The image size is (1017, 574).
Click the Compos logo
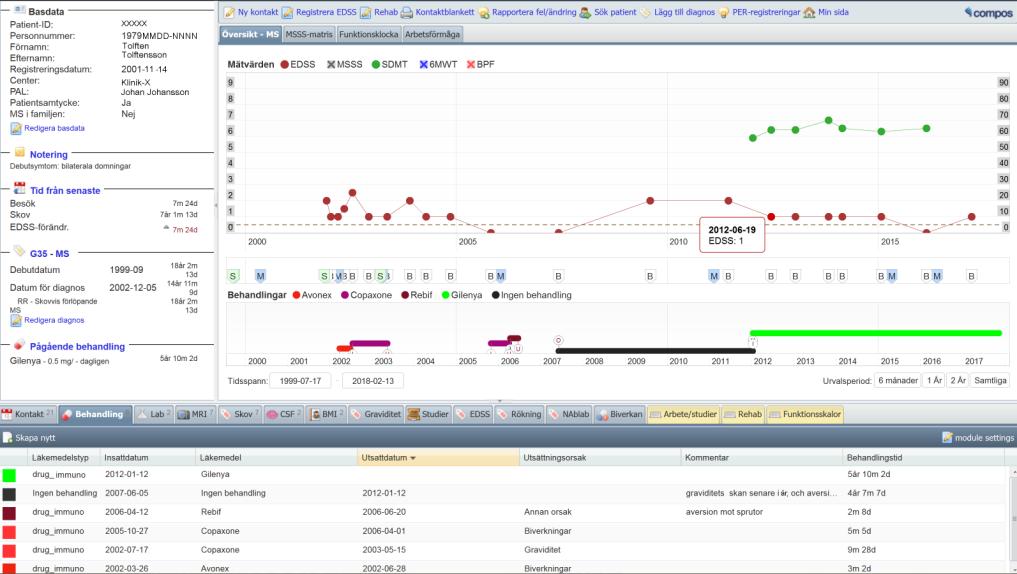(x=988, y=12)
